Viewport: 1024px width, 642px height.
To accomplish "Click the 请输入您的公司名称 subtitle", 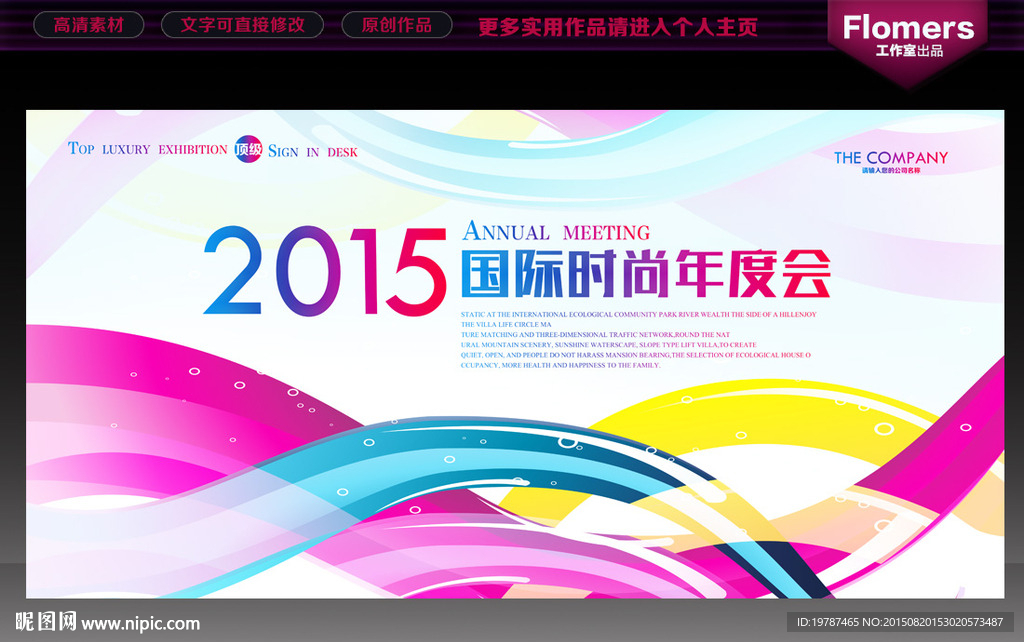I will 891,170.
